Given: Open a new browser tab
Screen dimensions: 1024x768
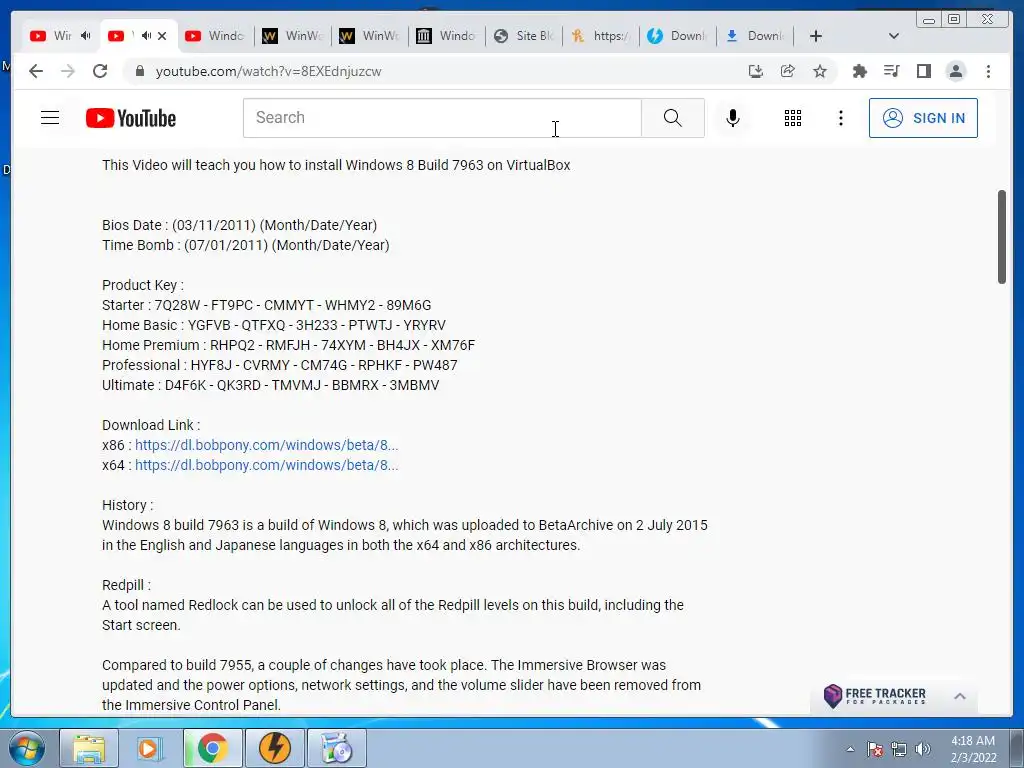Looking at the screenshot, I should (816, 36).
